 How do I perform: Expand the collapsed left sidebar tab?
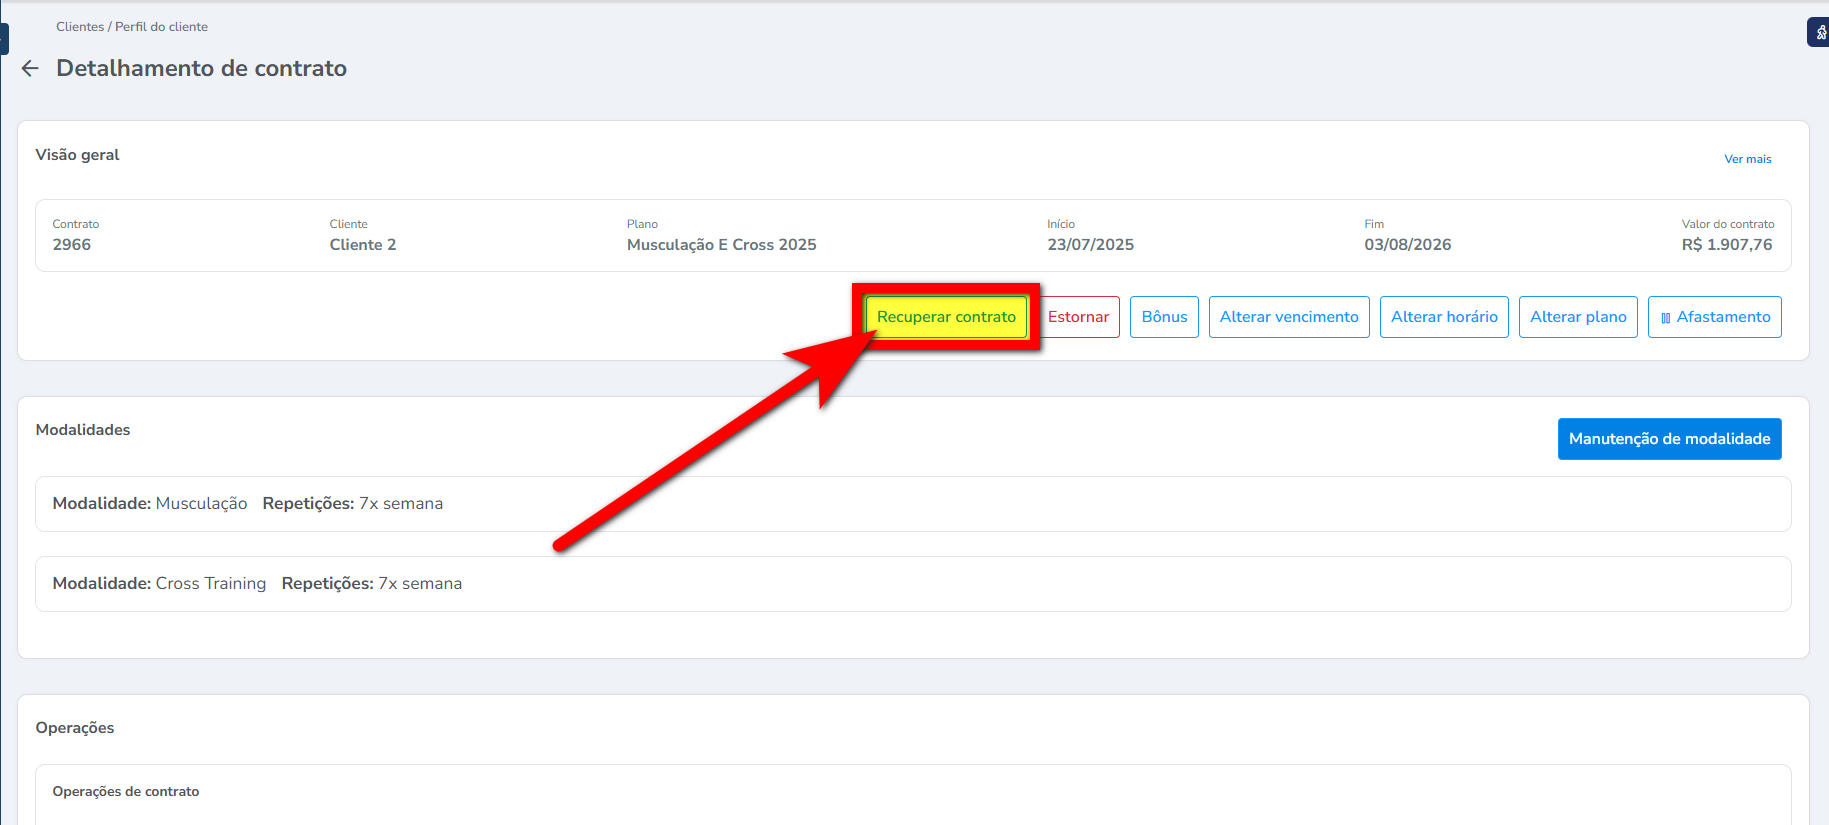click(x=4, y=38)
